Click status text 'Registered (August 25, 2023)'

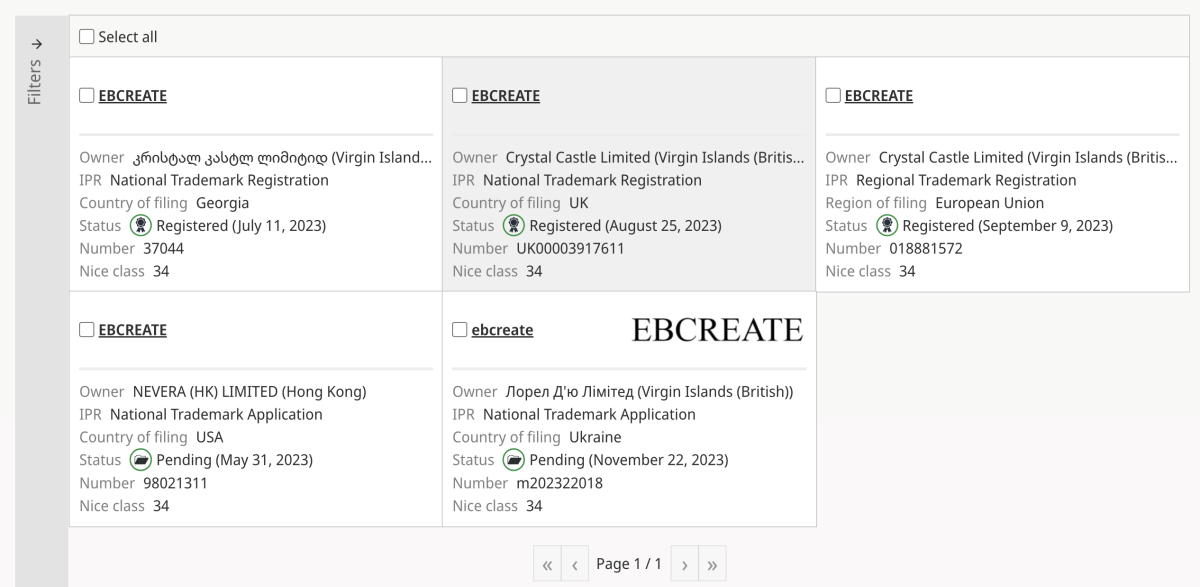click(625, 226)
